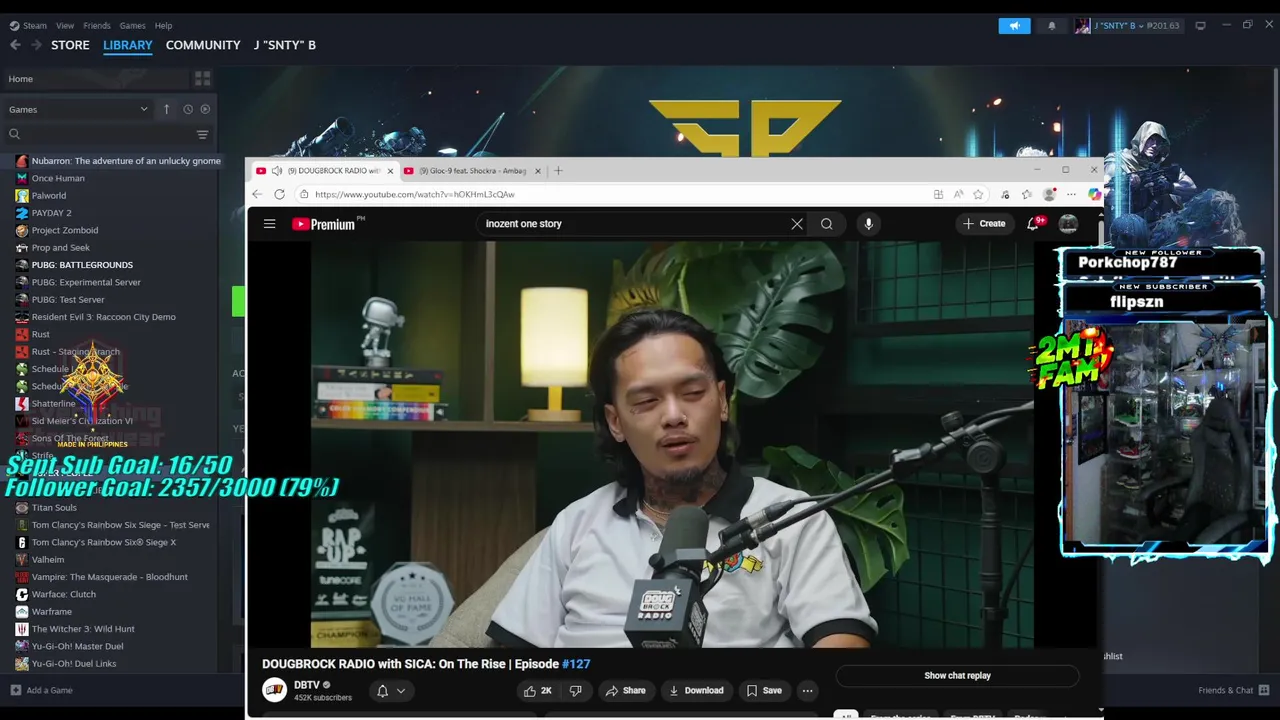Sort Steam library games by recent activity
Viewport: 1280px width, 720px height.
coord(187,109)
